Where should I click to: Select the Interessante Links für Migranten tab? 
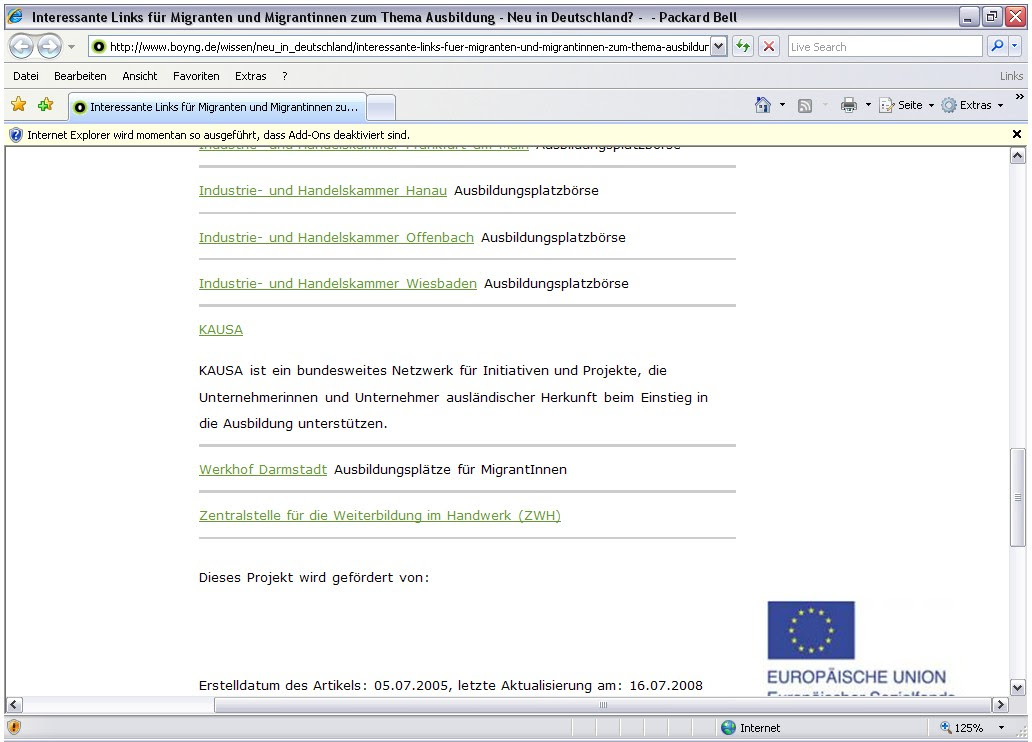(217, 107)
